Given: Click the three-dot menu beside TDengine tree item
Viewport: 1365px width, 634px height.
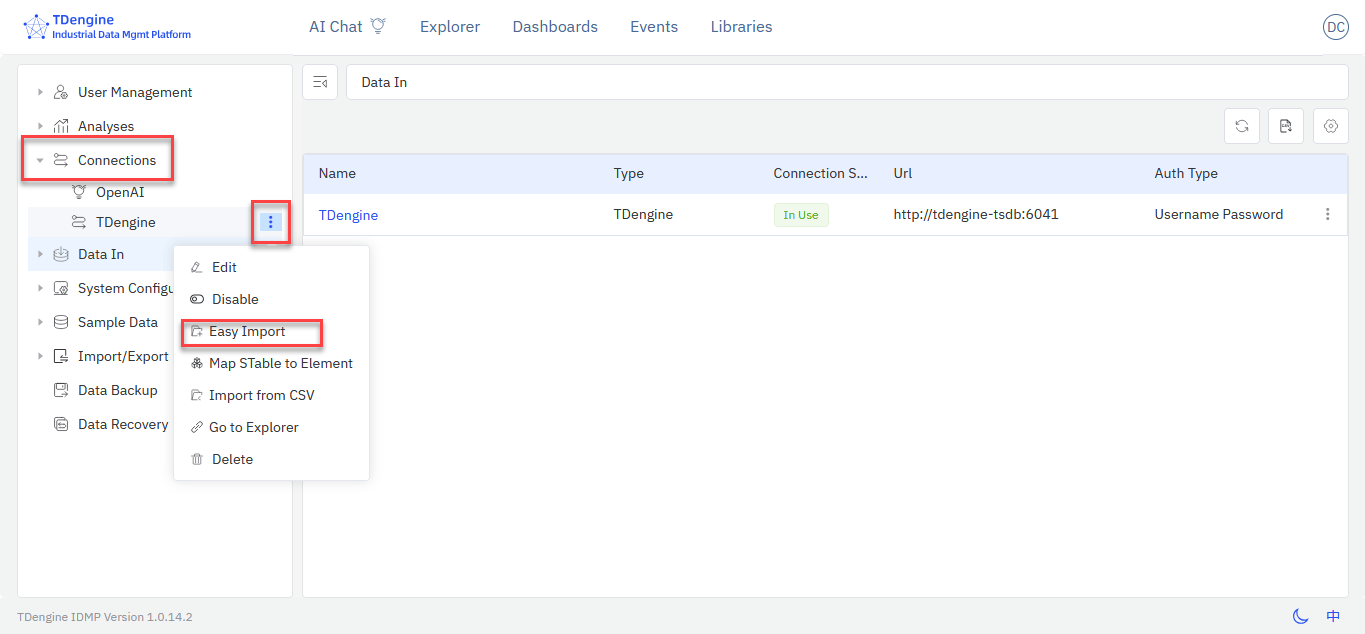Looking at the screenshot, I should click(x=270, y=222).
